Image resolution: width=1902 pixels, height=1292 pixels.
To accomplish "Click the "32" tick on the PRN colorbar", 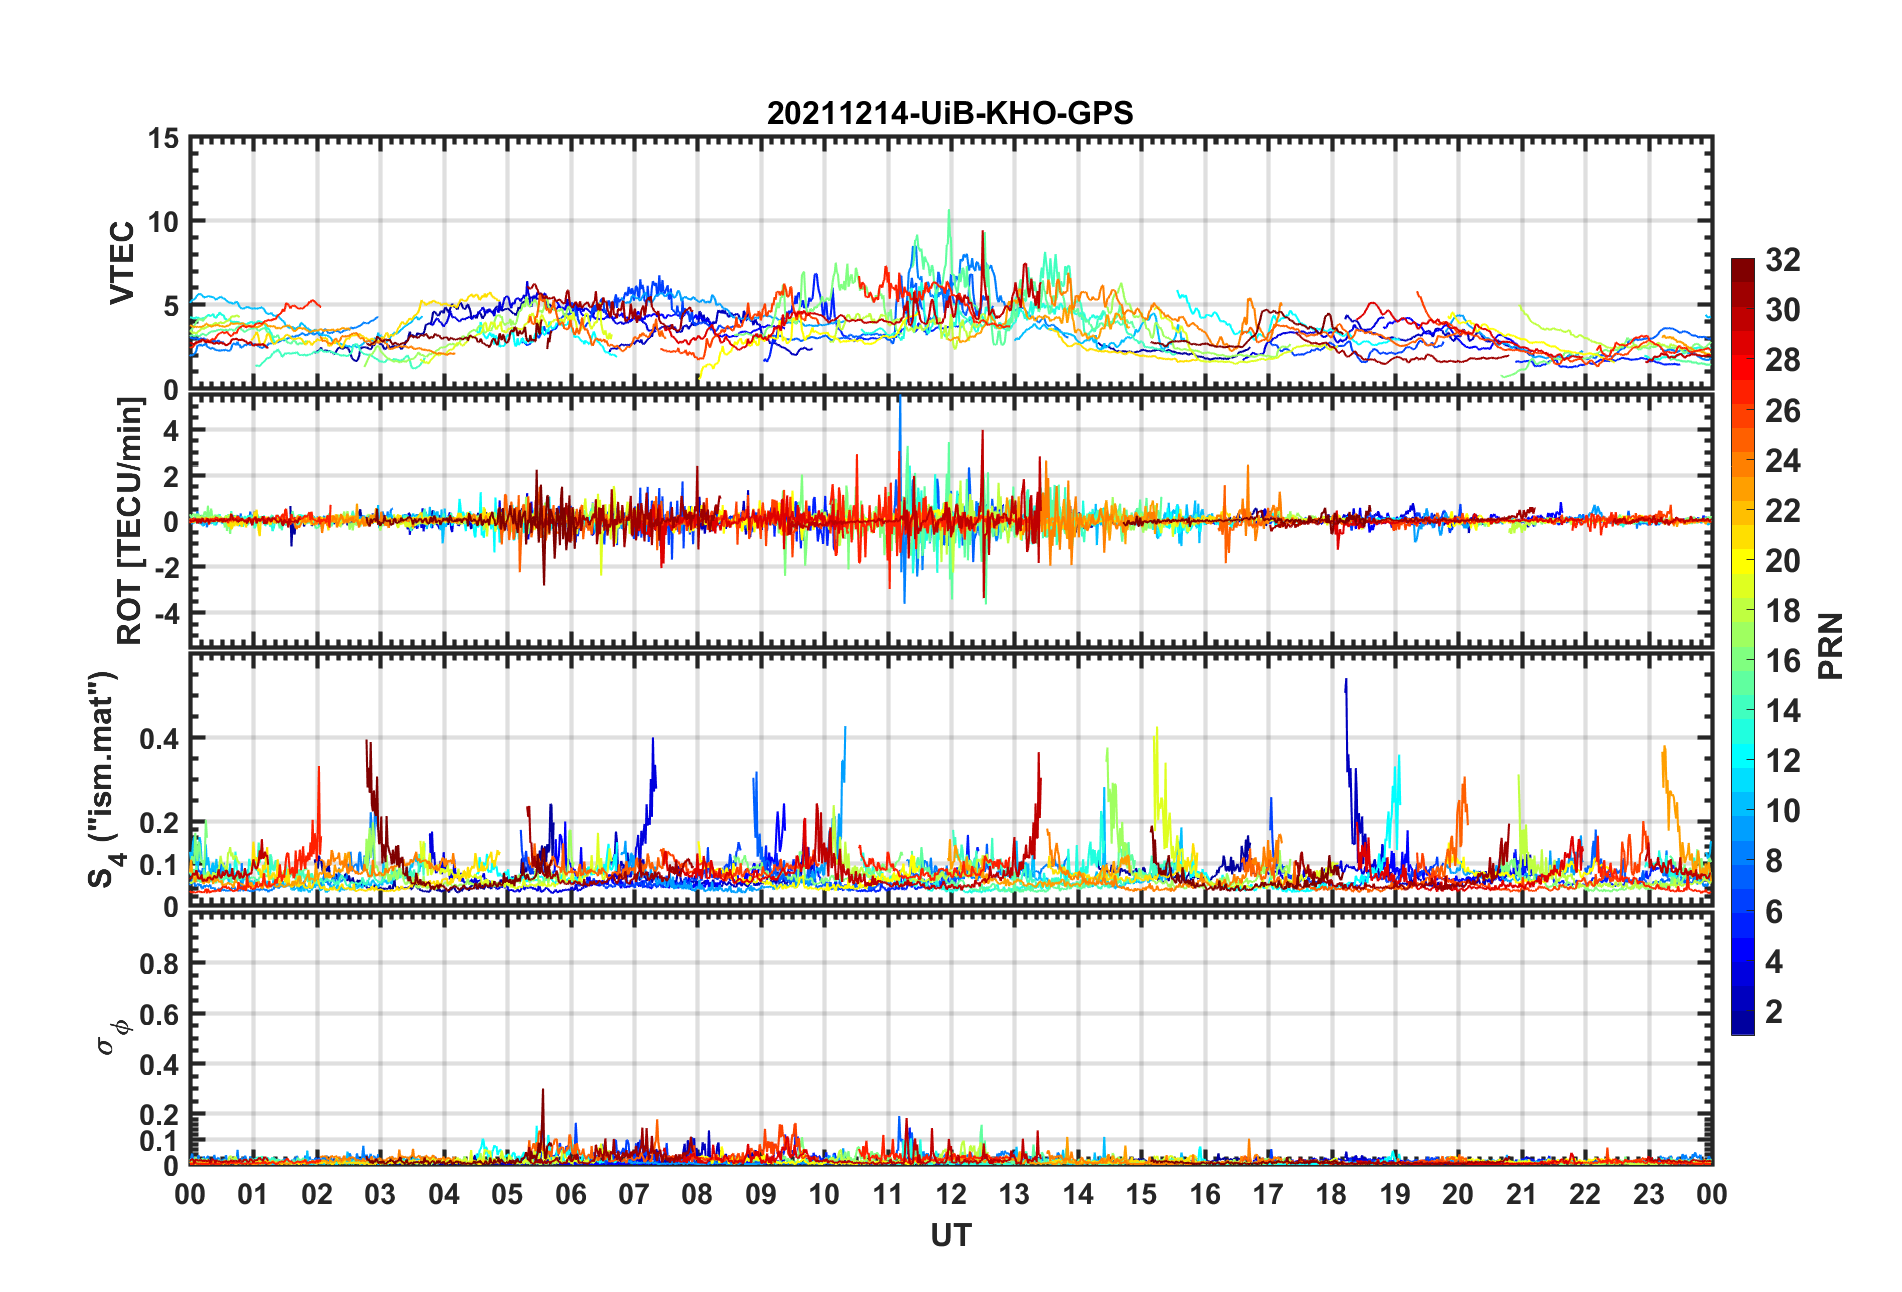I will pos(1782,260).
